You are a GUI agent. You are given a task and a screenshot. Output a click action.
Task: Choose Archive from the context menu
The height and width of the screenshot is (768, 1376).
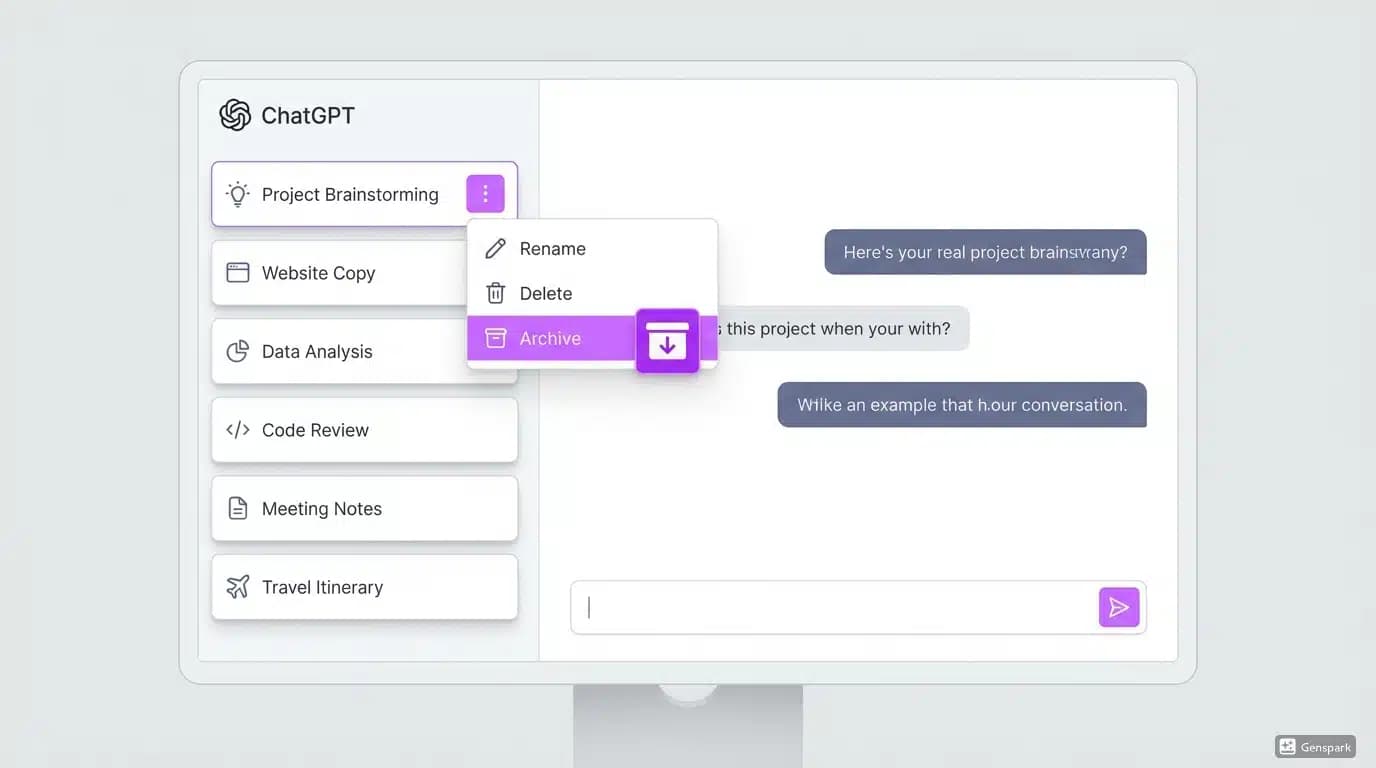[x=551, y=338]
